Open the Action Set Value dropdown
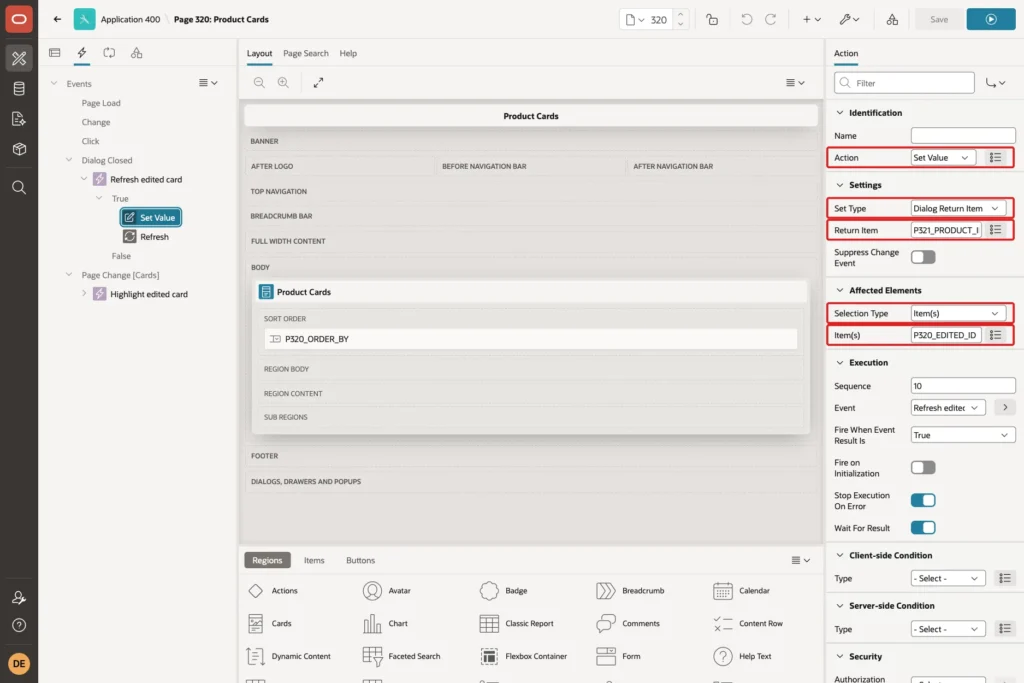 click(943, 157)
